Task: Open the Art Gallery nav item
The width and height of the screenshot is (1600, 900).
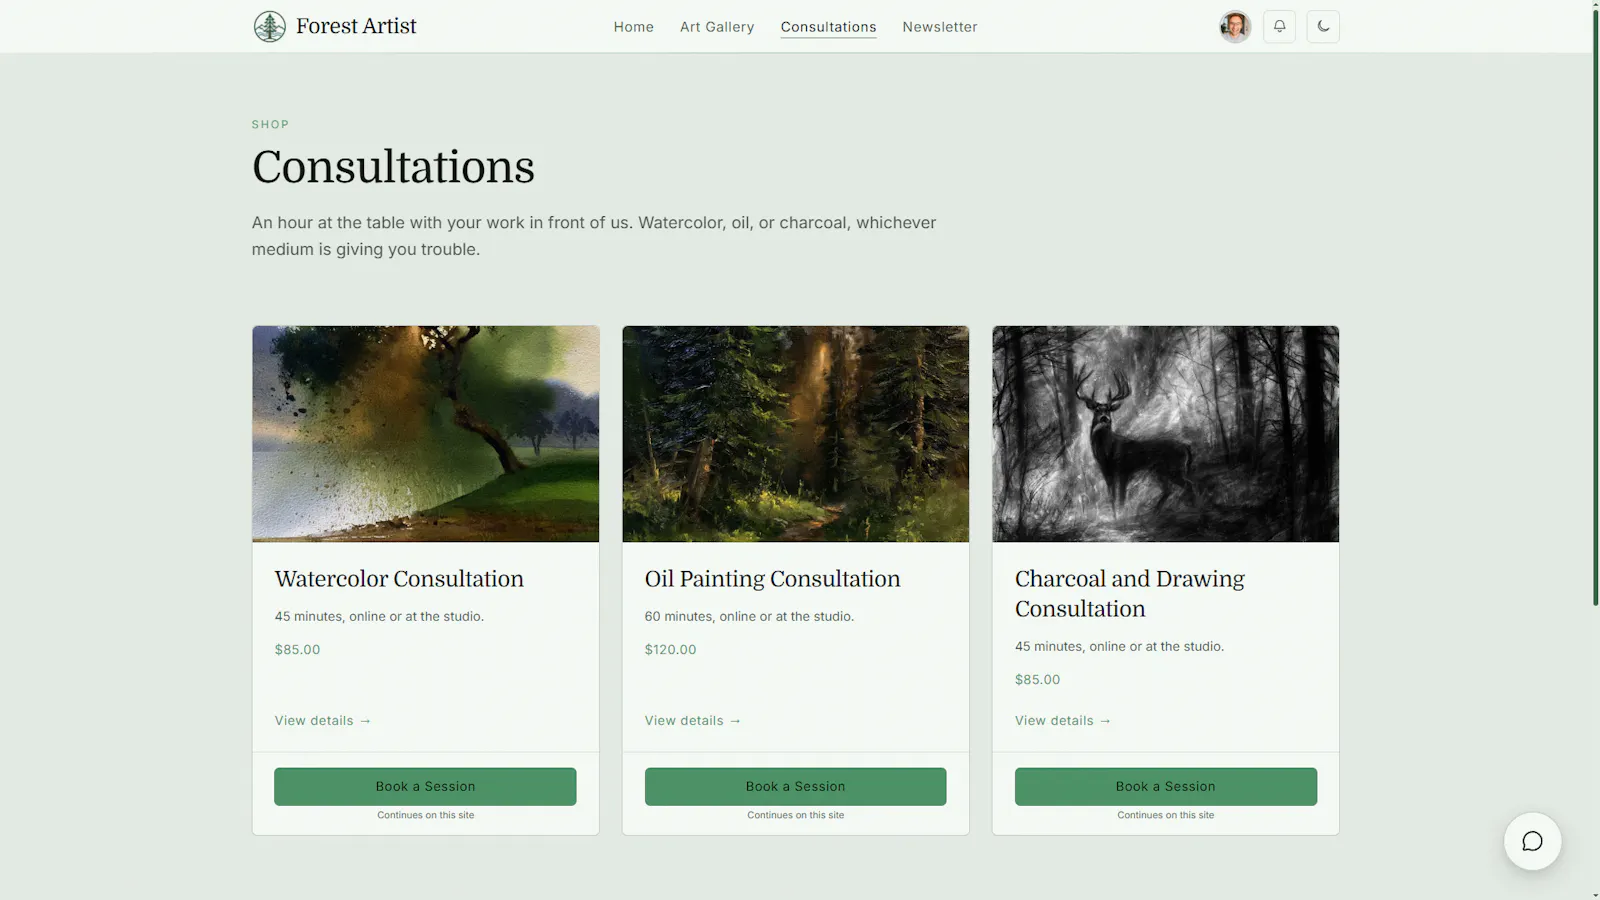Action: pyautogui.click(x=717, y=27)
